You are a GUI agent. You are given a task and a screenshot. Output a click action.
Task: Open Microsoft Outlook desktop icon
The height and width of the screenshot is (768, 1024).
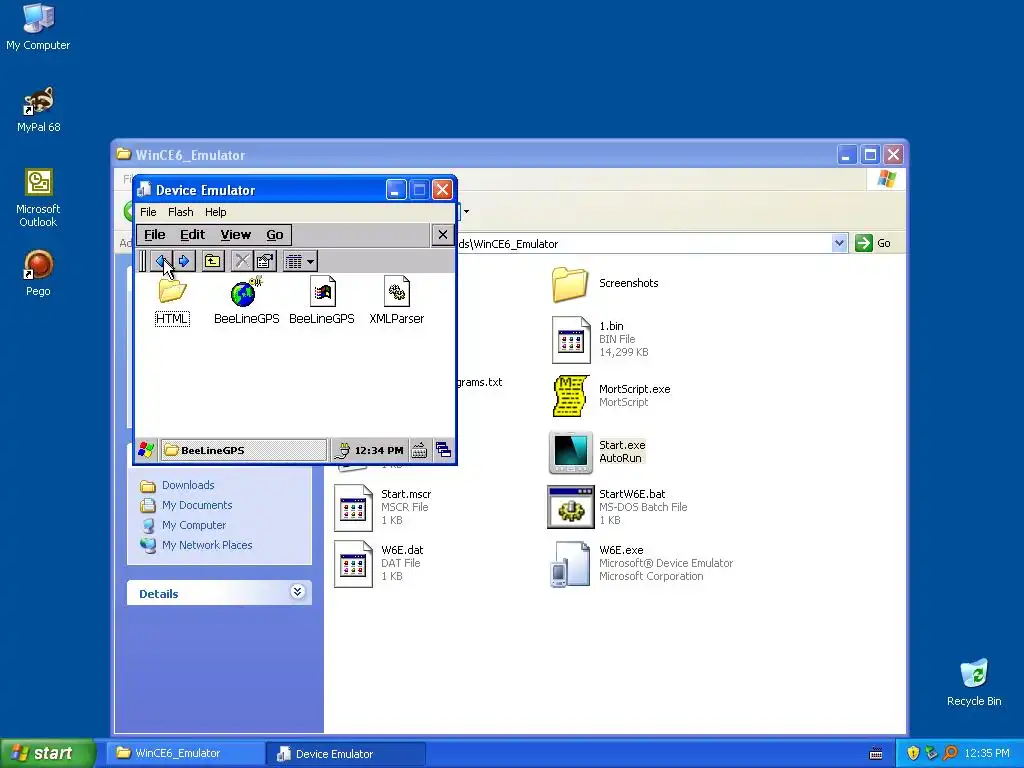tap(39, 197)
